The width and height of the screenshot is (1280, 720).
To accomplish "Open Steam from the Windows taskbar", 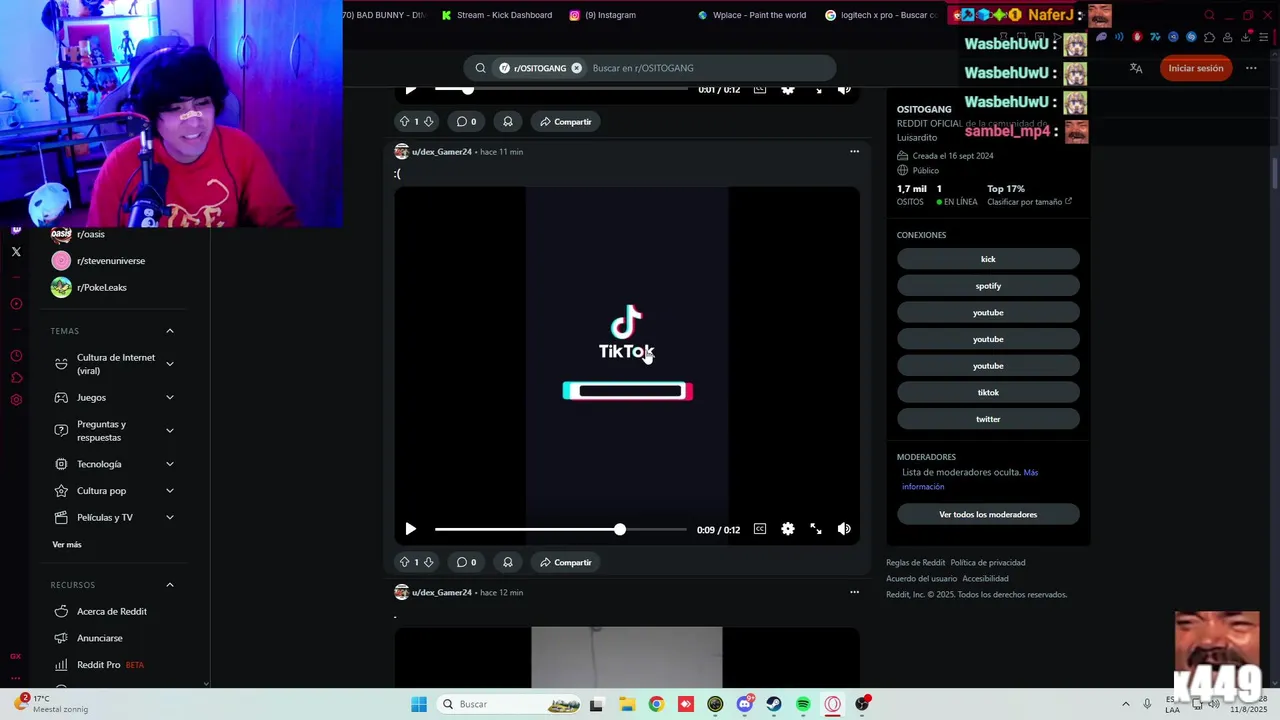I will click(x=774, y=704).
